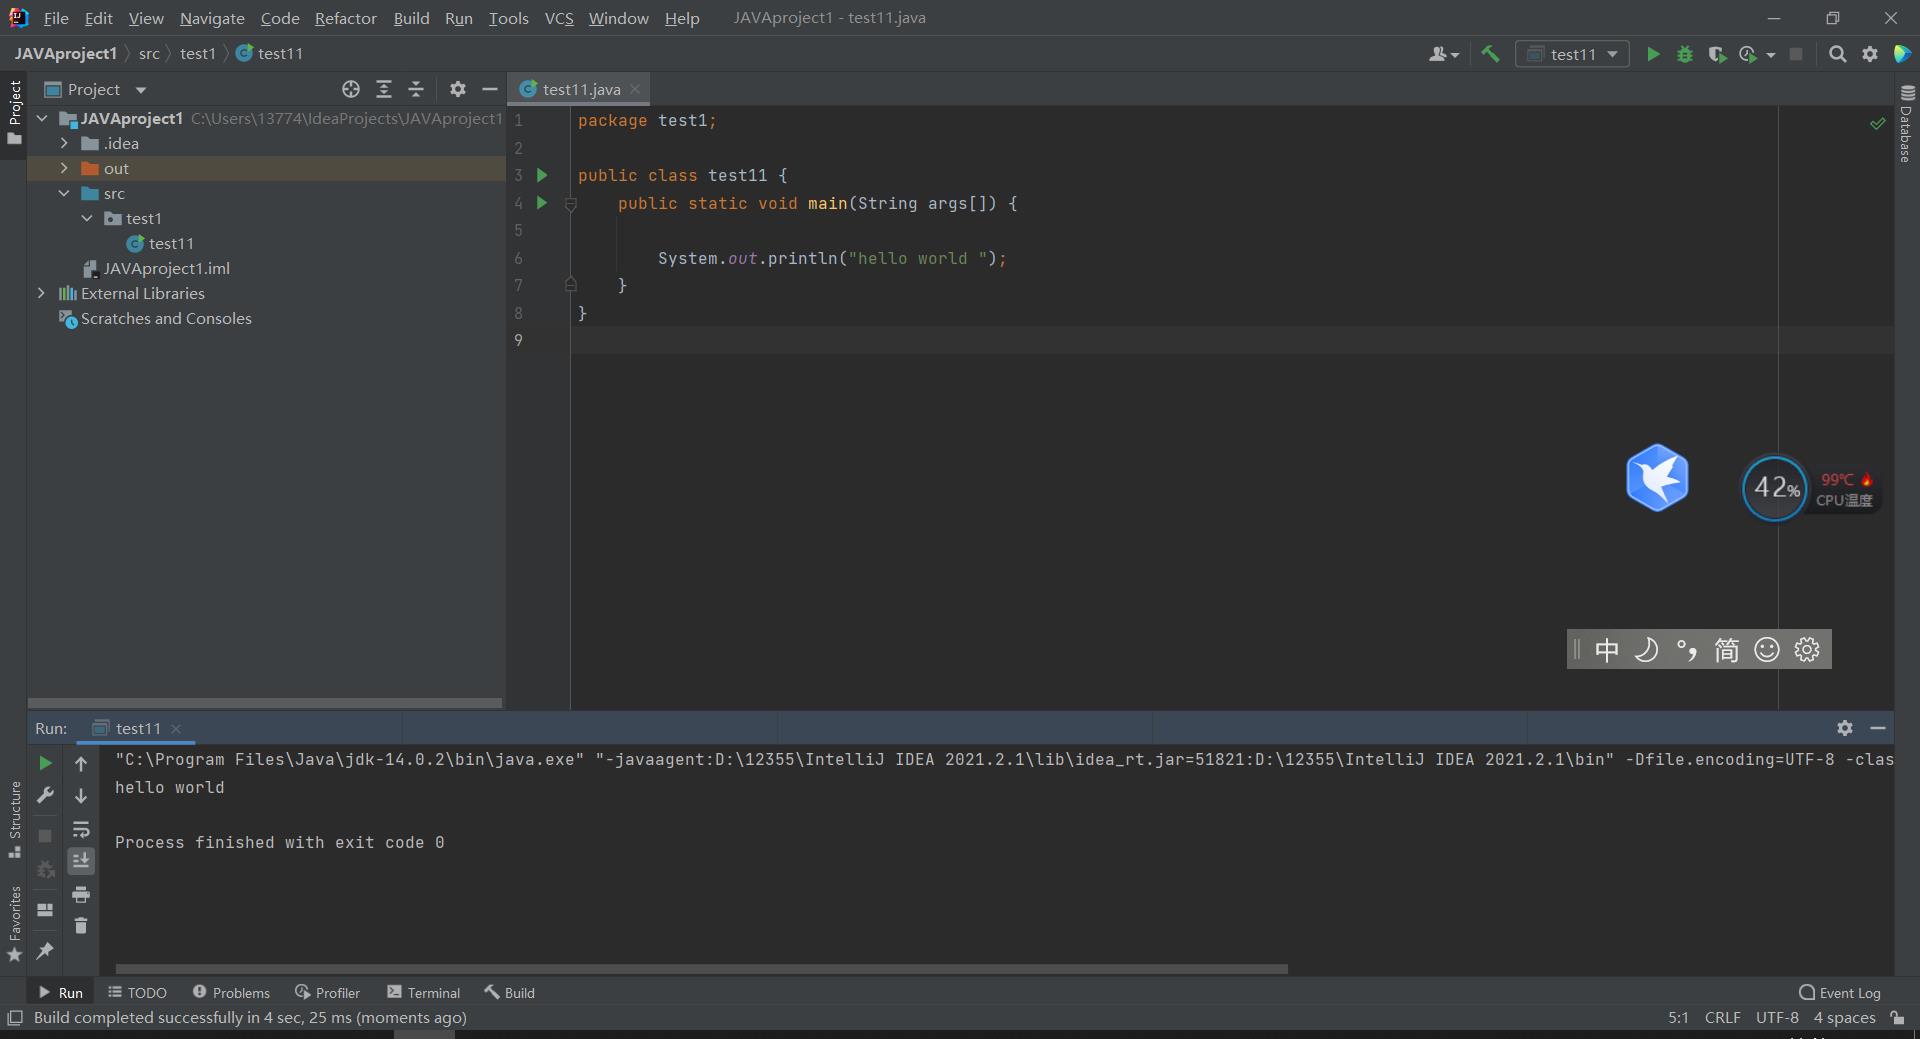Collapse the test1 package
The image size is (1920, 1039).
coord(87,218)
